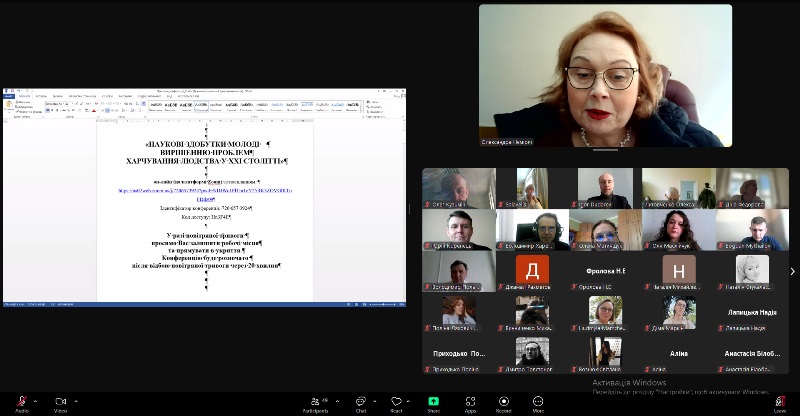Viewport: 800px width, 416px height.
Task: Select pencil-sketch portrait avatar tile
Action: (x=752, y=271)
